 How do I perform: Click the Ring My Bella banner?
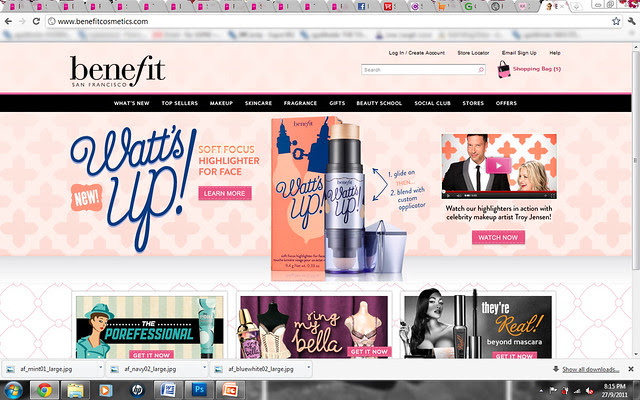(x=314, y=327)
